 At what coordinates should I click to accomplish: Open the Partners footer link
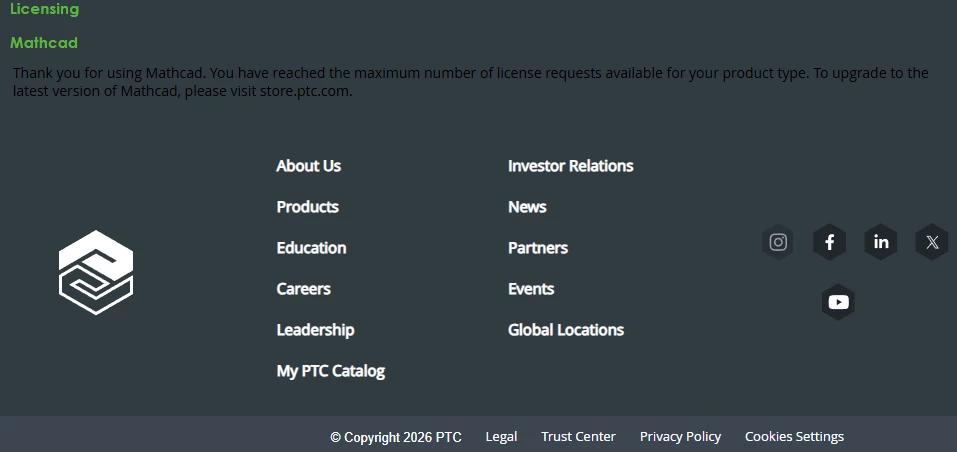(x=537, y=248)
